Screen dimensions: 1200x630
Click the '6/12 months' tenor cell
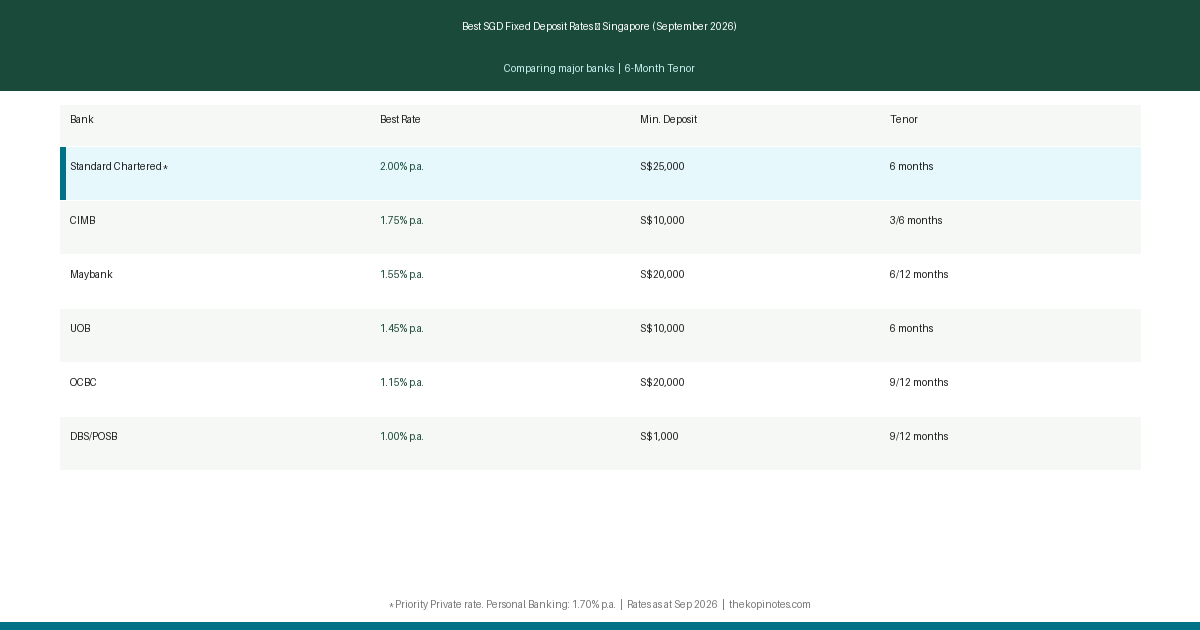pos(919,275)
